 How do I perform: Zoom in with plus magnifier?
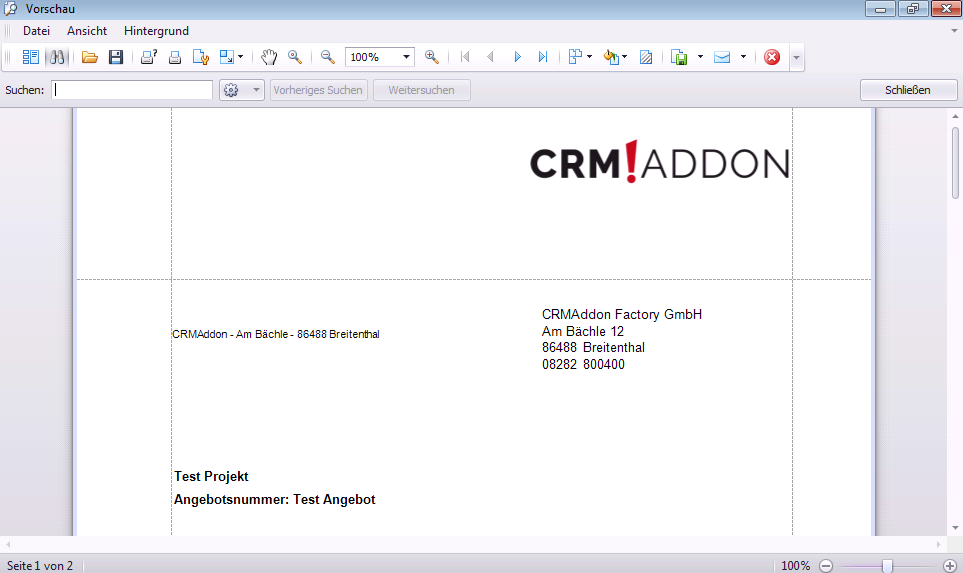[432, 57]
